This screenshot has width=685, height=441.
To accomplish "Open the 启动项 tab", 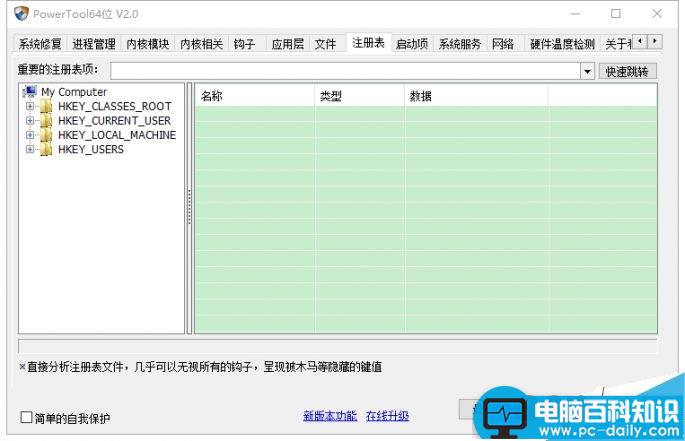I will pos(412,44).
